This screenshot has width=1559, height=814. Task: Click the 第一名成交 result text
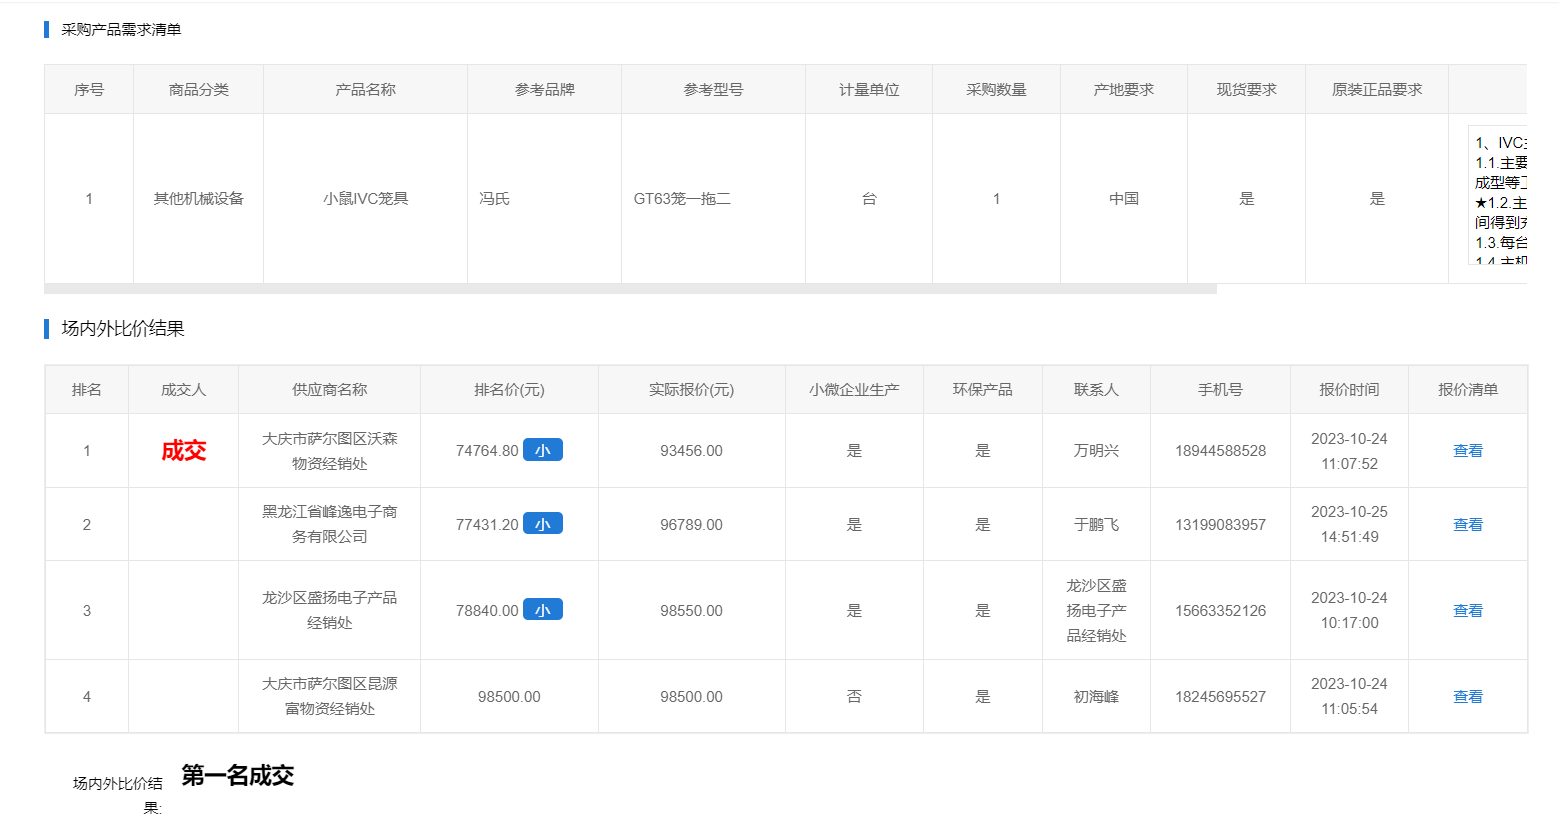237,776
